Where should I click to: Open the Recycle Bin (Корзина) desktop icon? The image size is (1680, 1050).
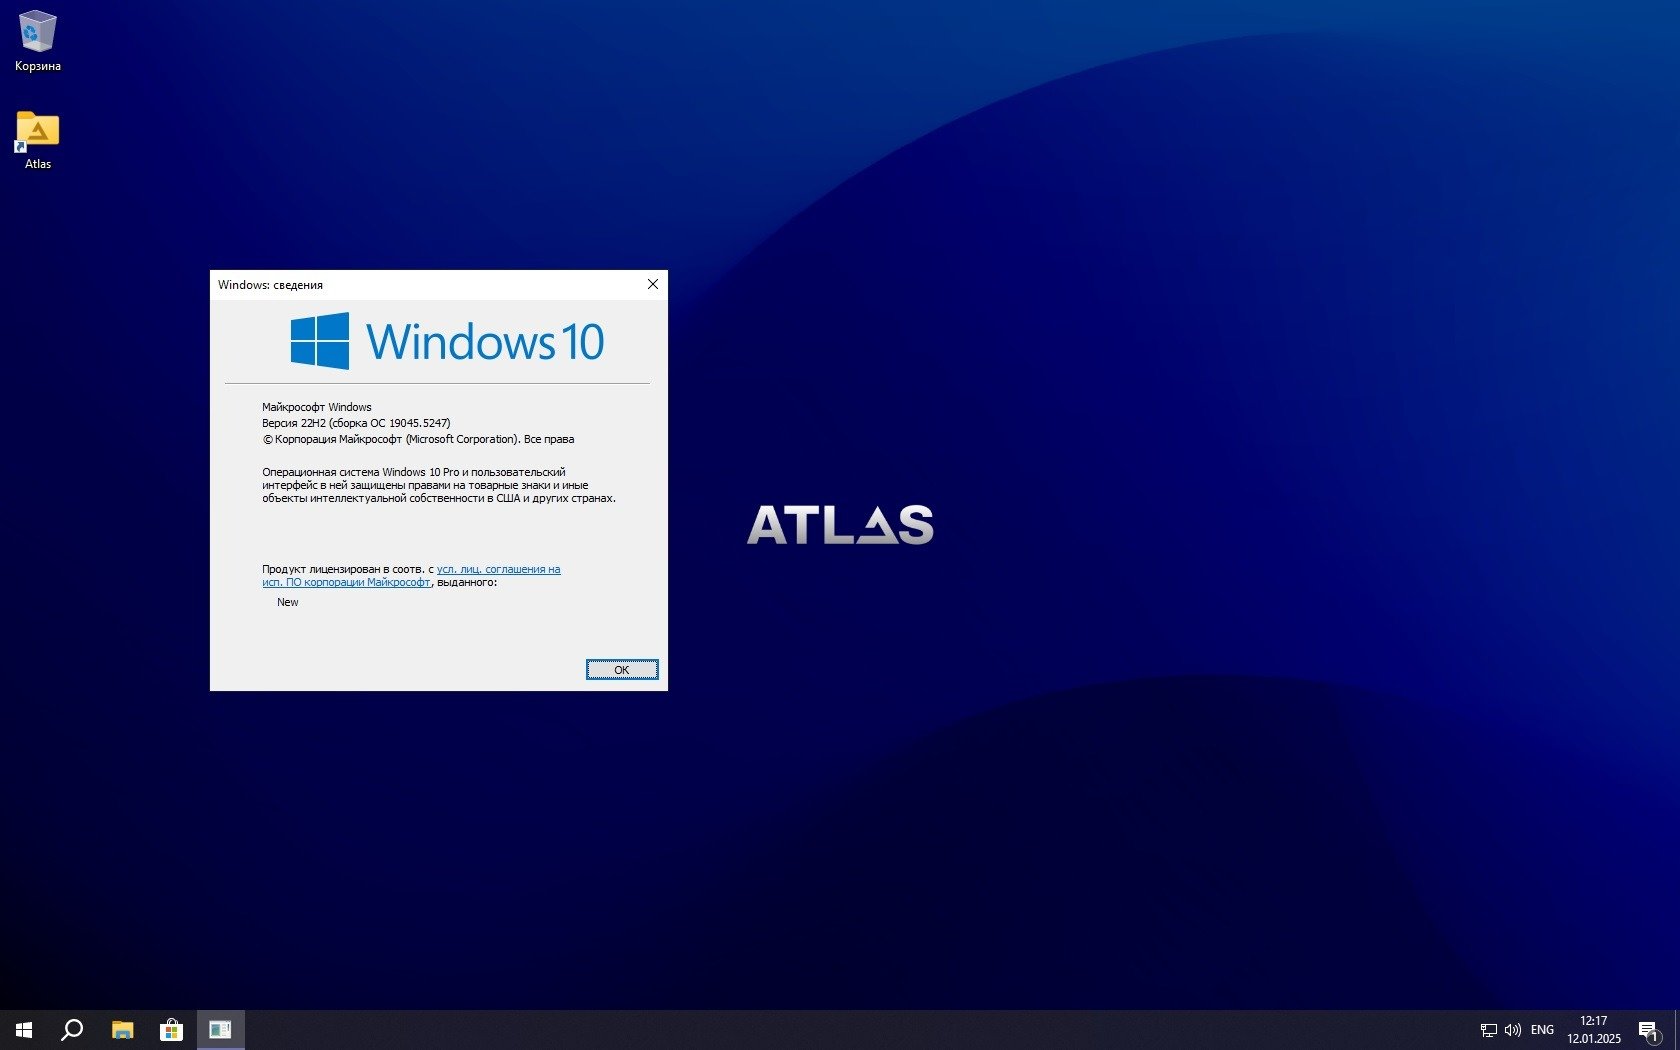point(38,42)
